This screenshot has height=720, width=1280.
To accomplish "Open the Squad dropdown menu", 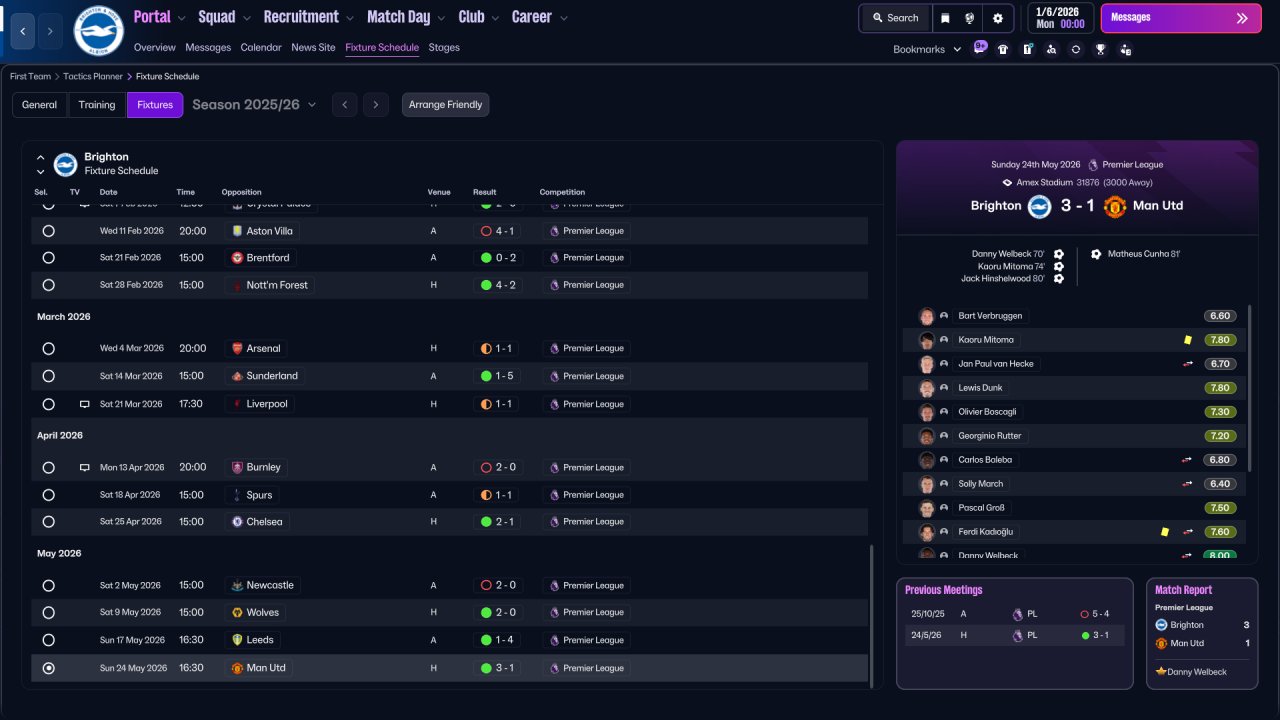I will pos(225,17).
